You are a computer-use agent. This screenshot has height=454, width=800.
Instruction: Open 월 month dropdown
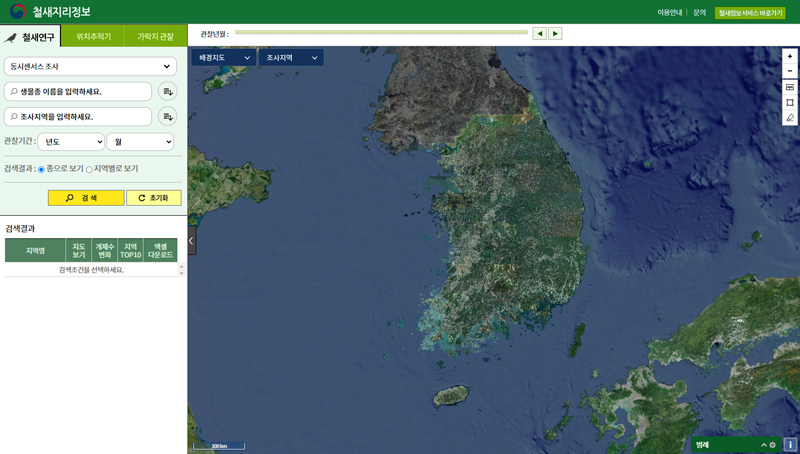click(140, 142)
